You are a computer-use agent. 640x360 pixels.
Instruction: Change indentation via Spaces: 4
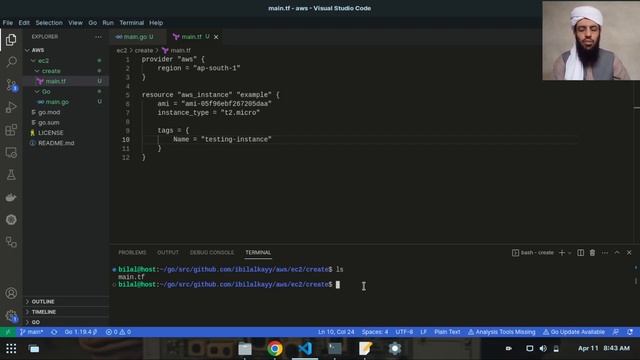click(x=375, y=332)
